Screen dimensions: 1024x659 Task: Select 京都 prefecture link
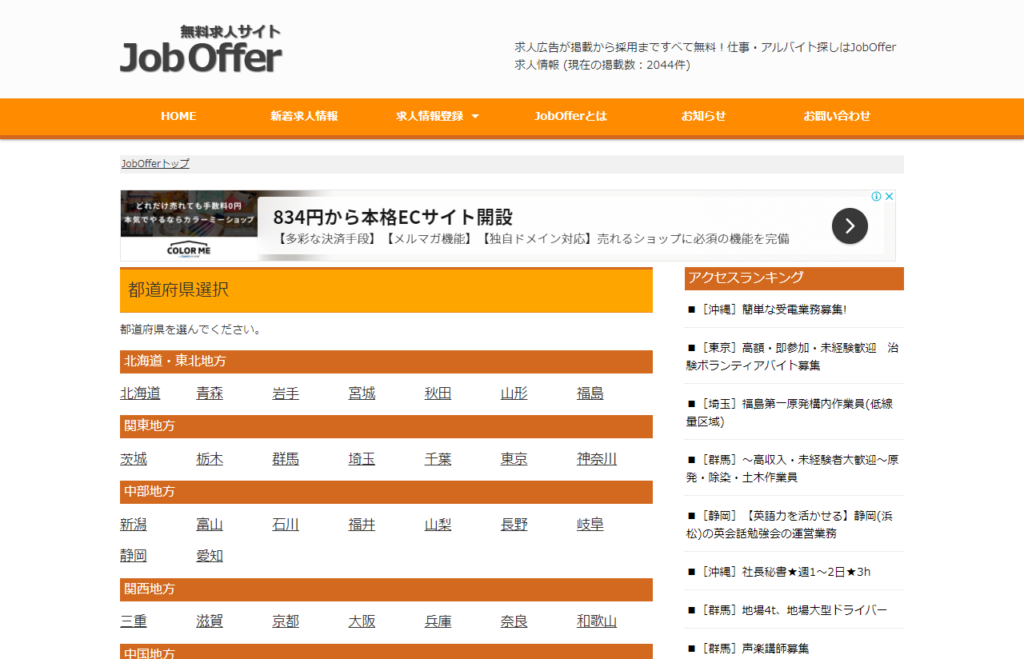pos(285,621)
